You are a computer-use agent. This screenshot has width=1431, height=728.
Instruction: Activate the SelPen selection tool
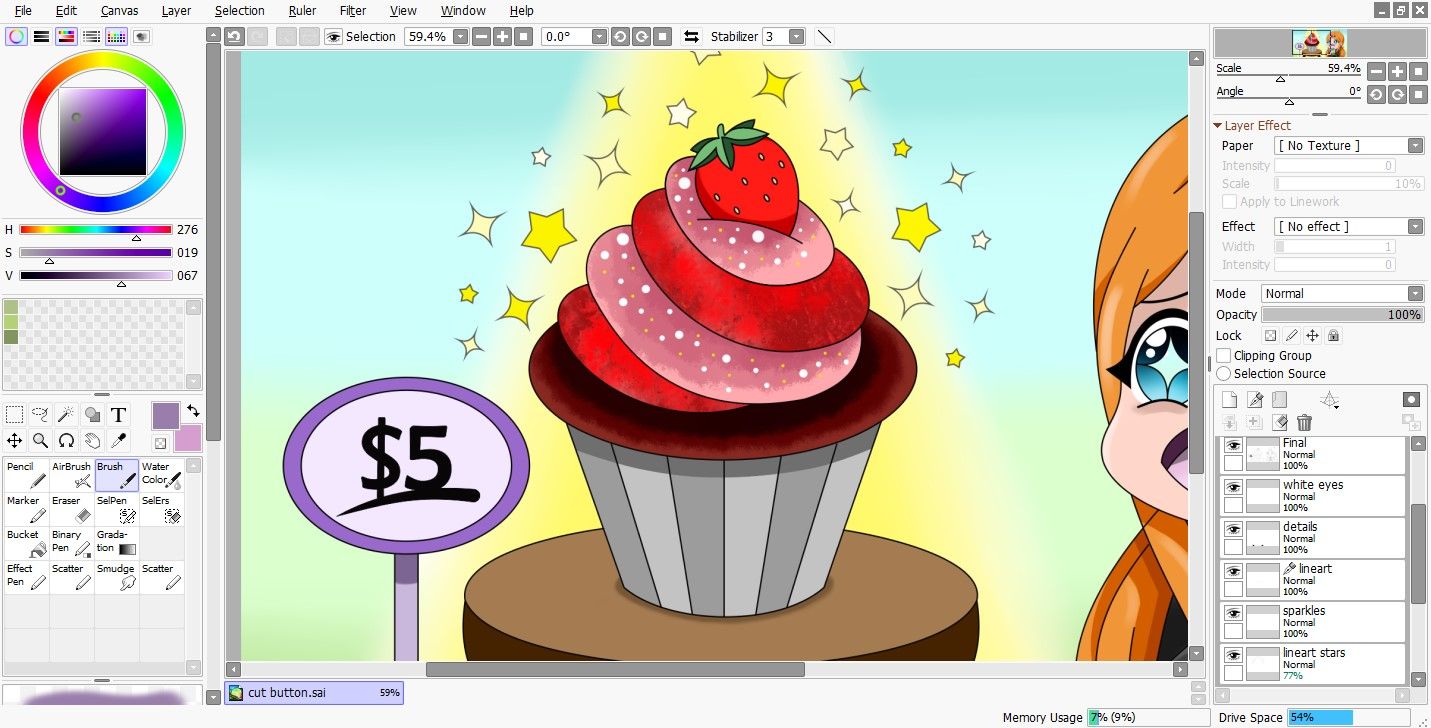pos(115,507)
